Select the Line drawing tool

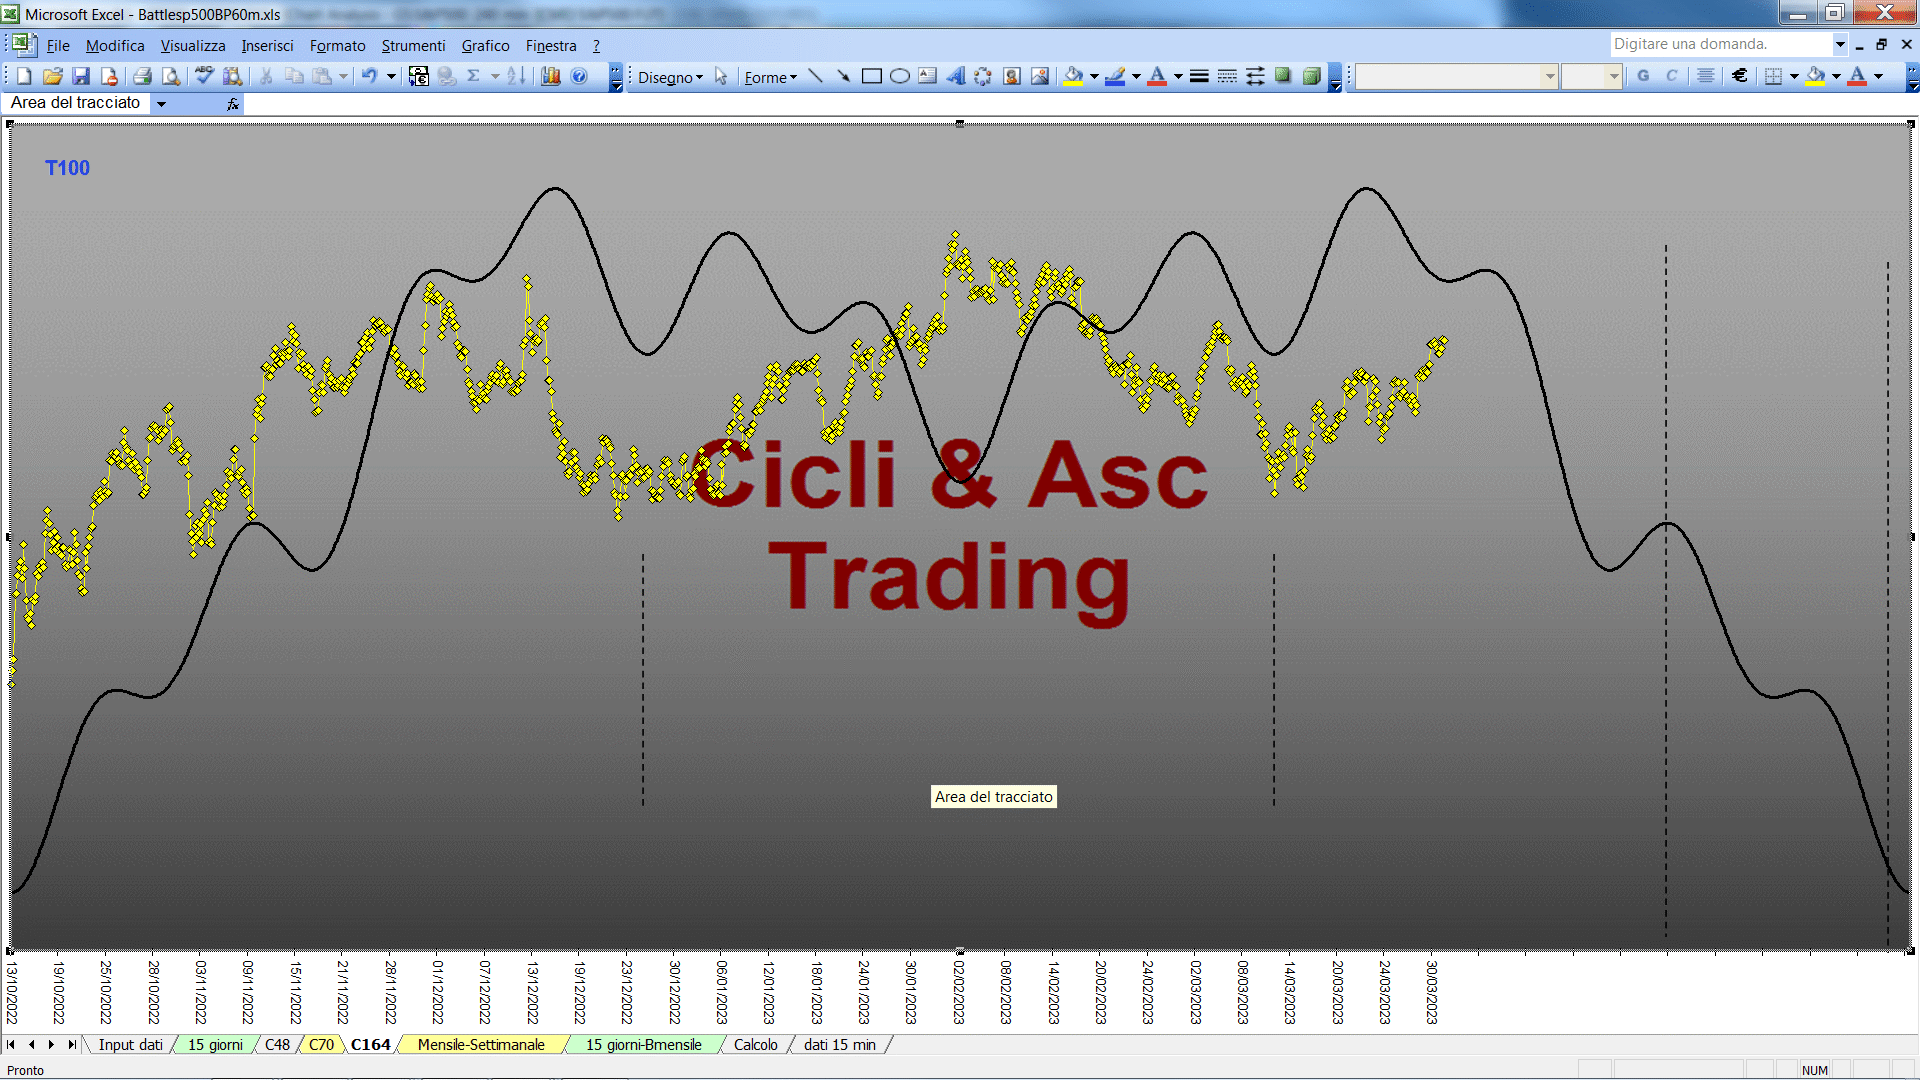point(815,76)
